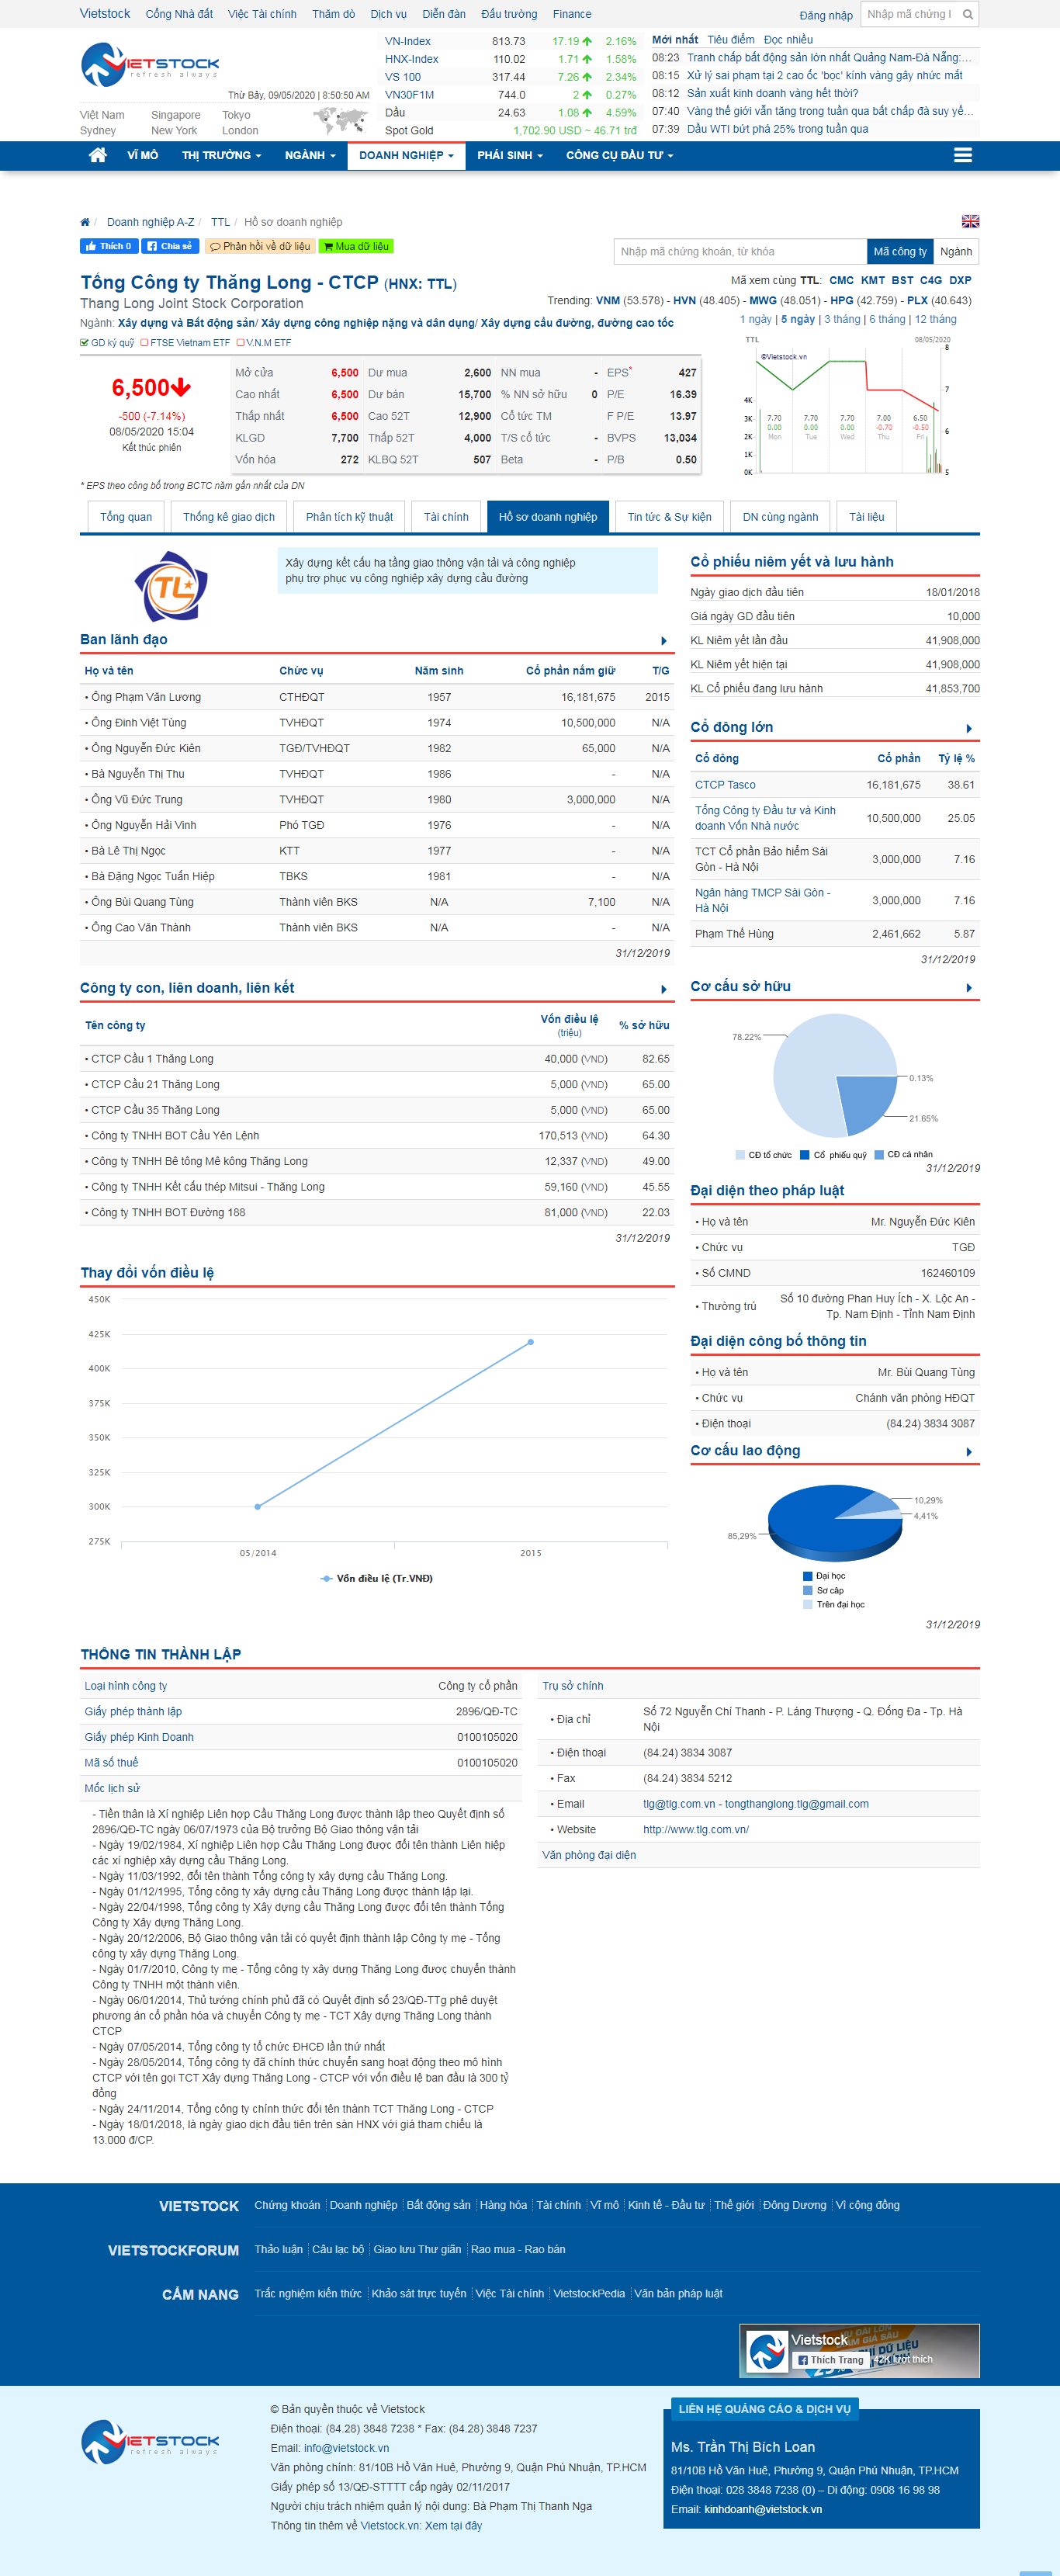1060x2576 pixels.
Task: Open DN cùng ngành tab
Action: pos(780,517)
